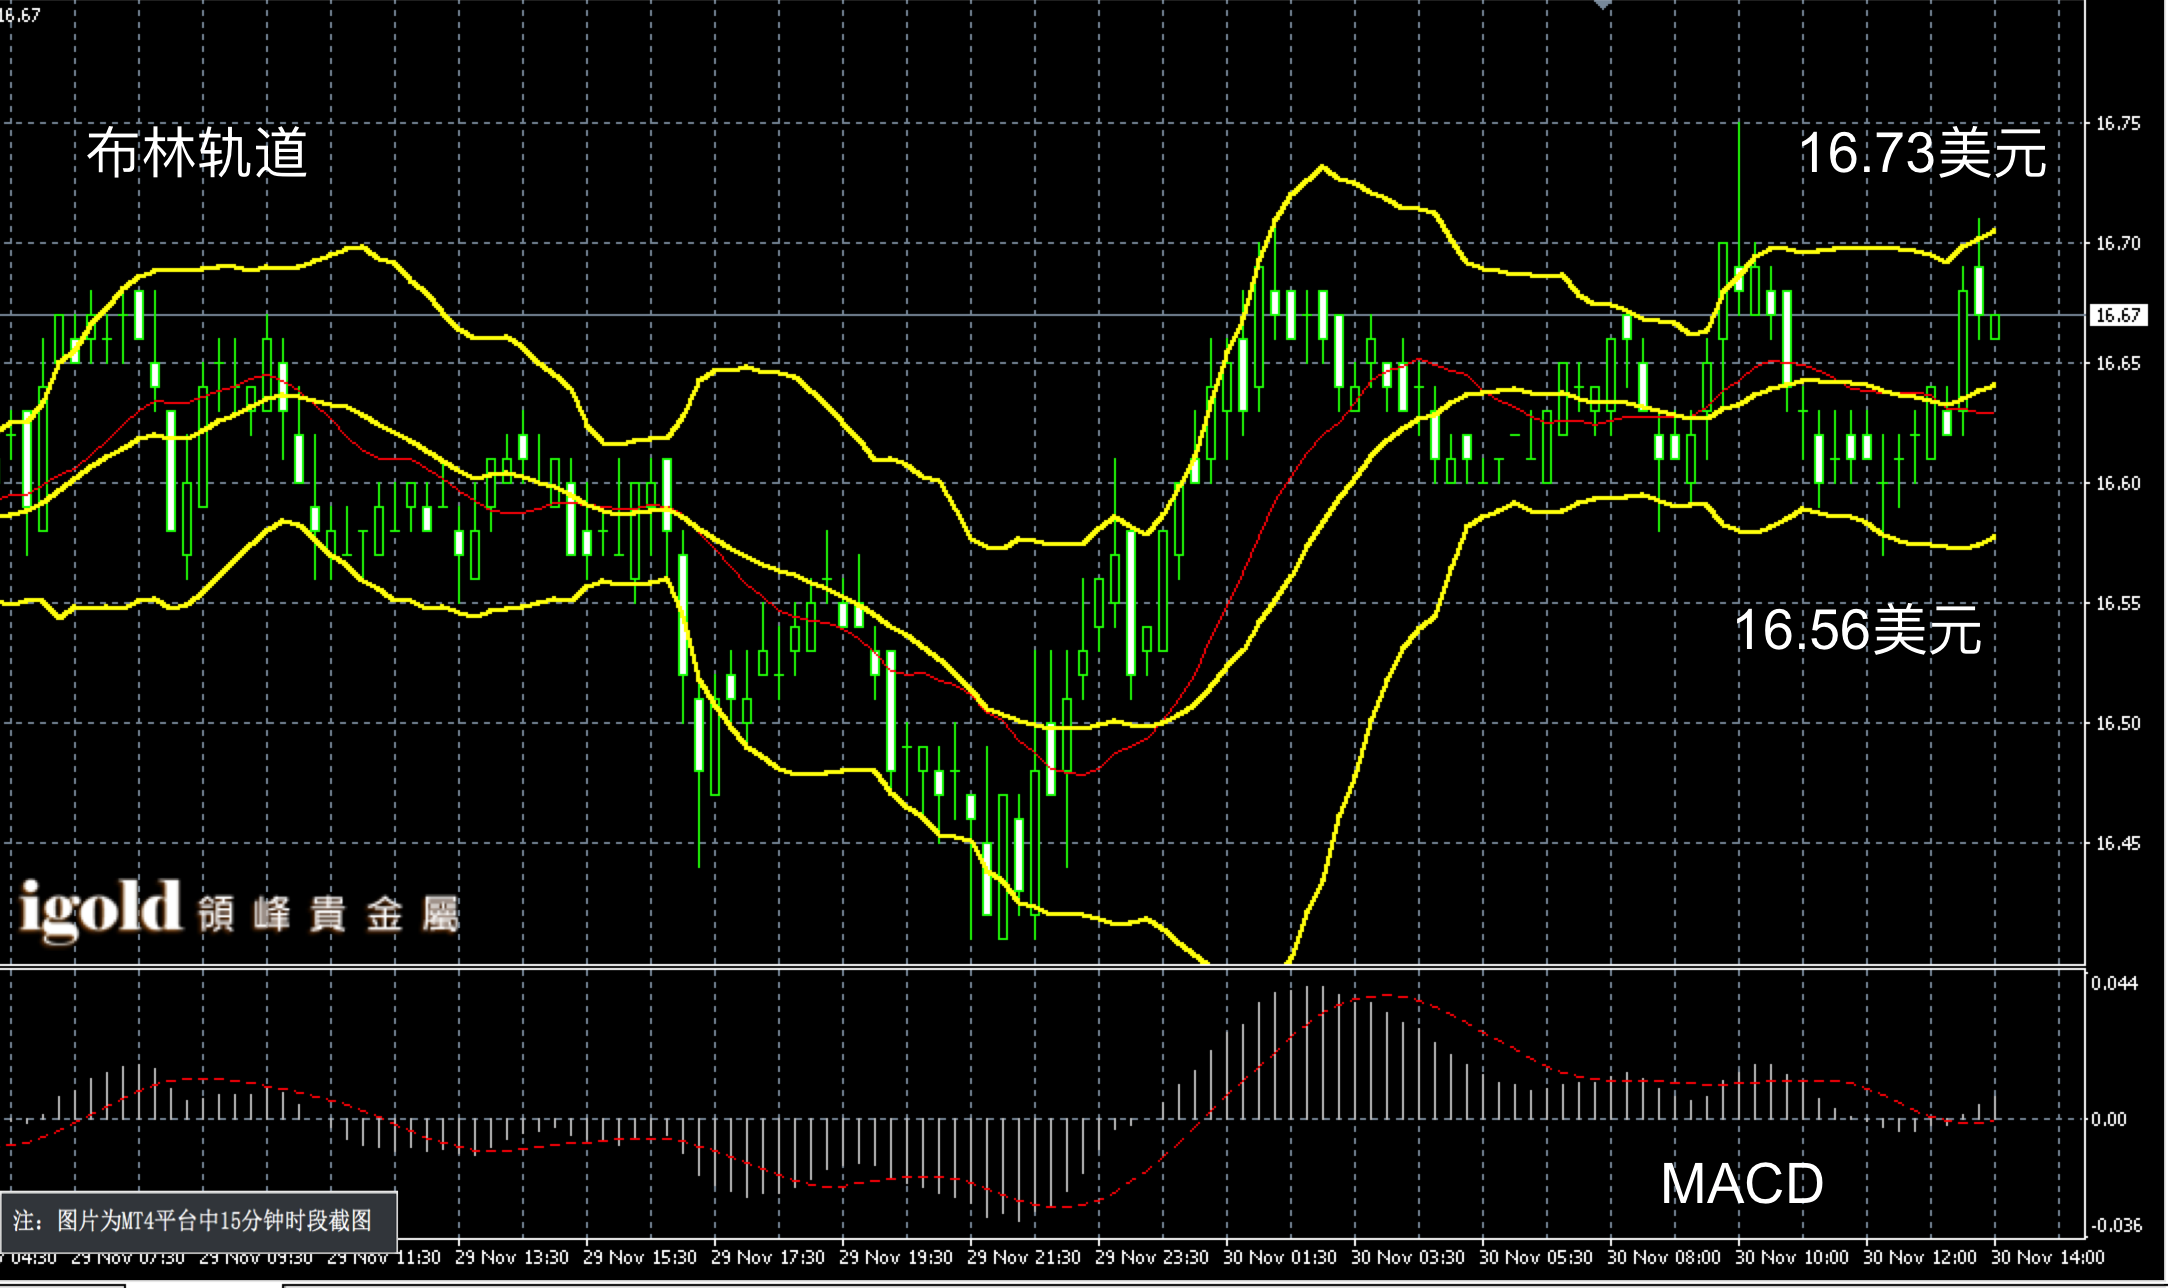Click the MACD 0.00 zero level label
Image resolution: width=2168 pixels, height=1288 pixels.
click(2108, 1119)
